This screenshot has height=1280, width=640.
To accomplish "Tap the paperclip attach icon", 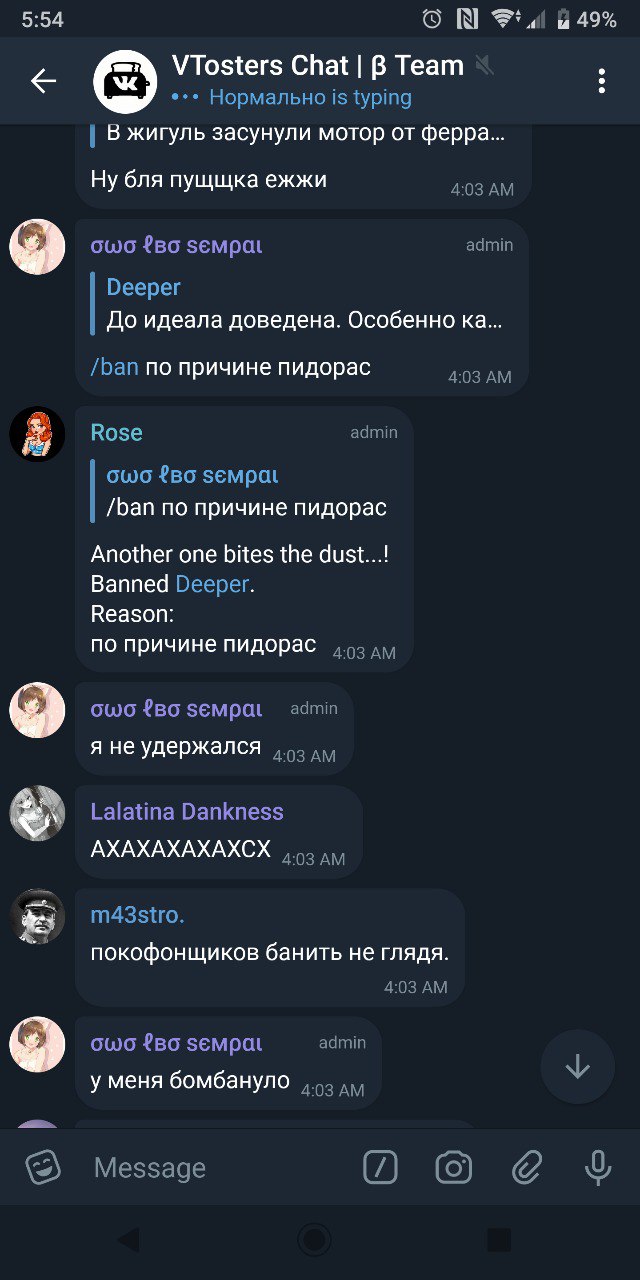I will (526, 1167).
